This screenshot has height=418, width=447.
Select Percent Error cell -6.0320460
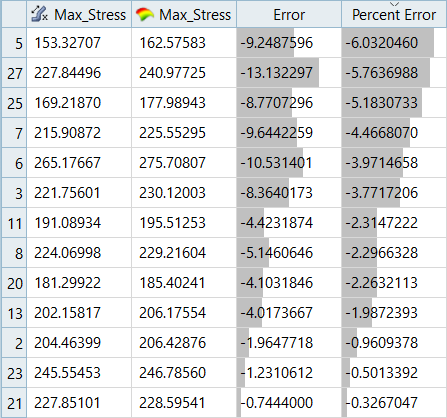pyautogui.click(x=394, y=43)
